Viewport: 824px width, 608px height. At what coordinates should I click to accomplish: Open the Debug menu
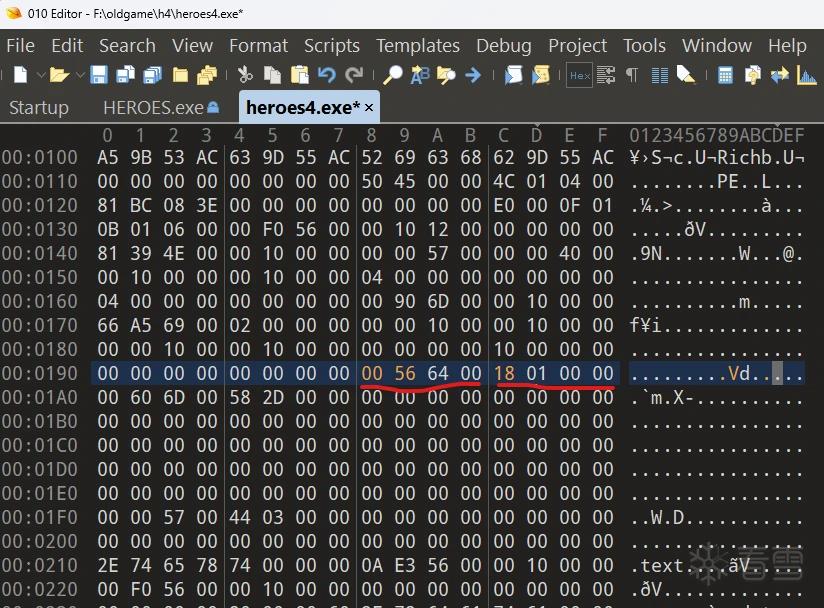503,46
